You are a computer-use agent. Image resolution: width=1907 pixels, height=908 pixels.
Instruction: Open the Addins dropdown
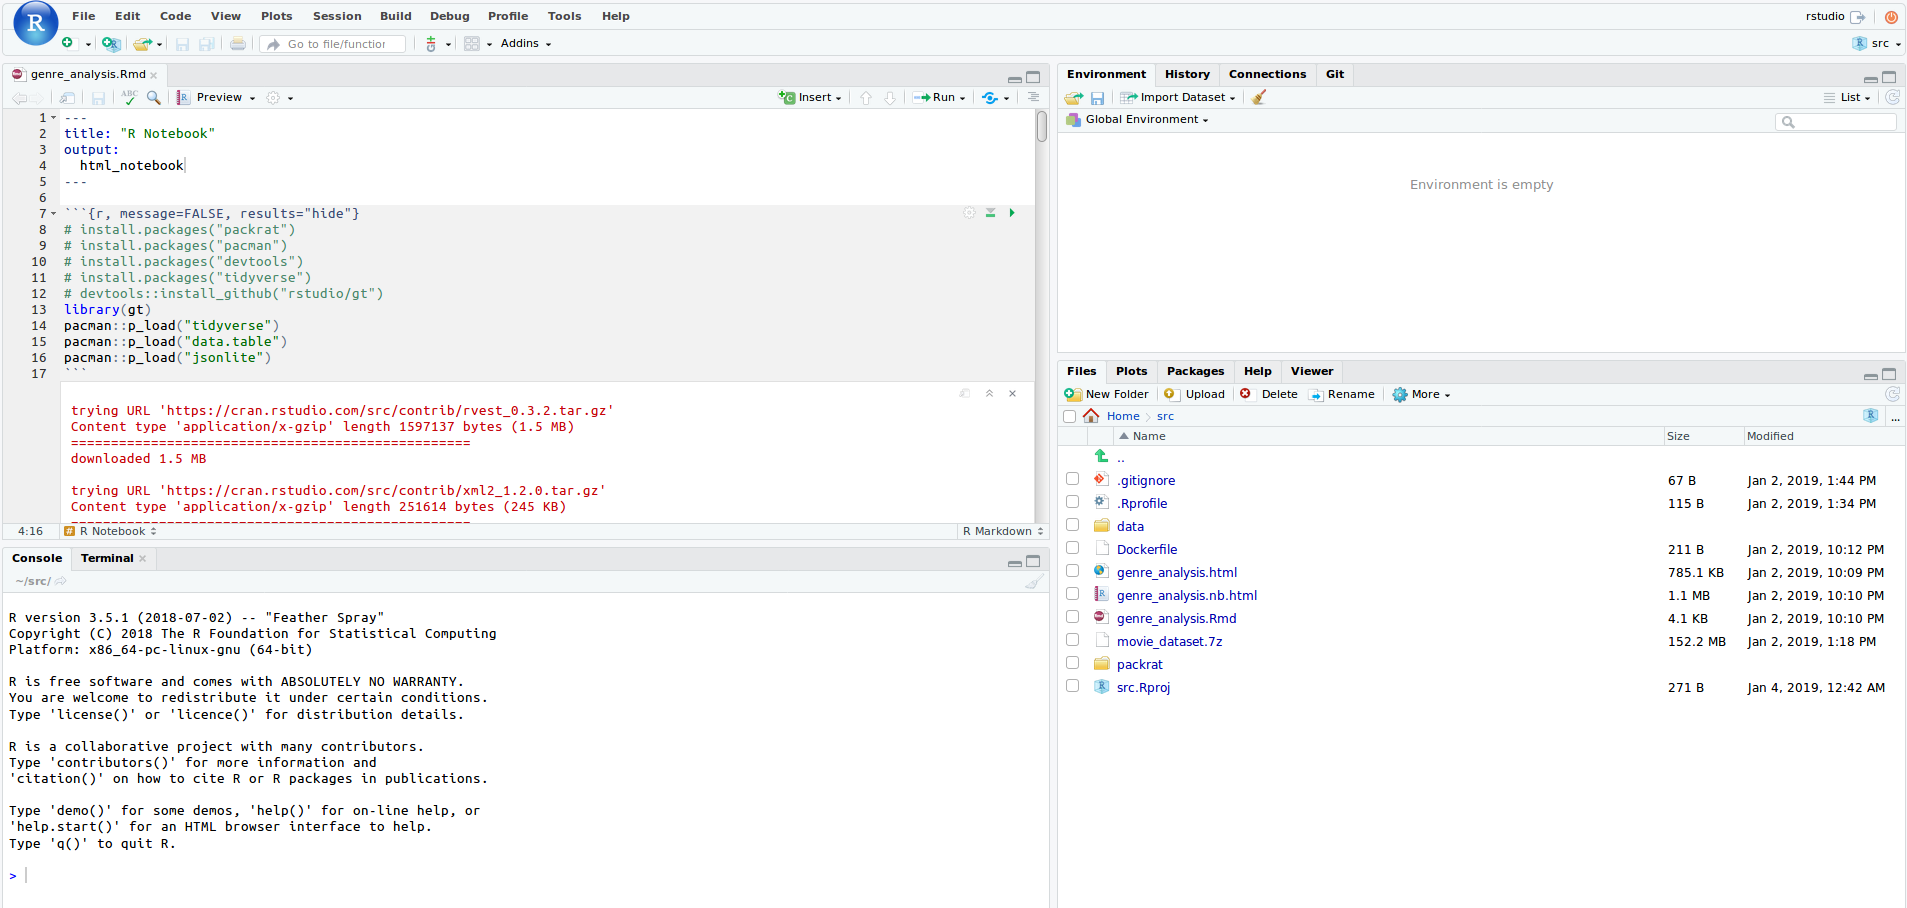[x=526, y=43]
